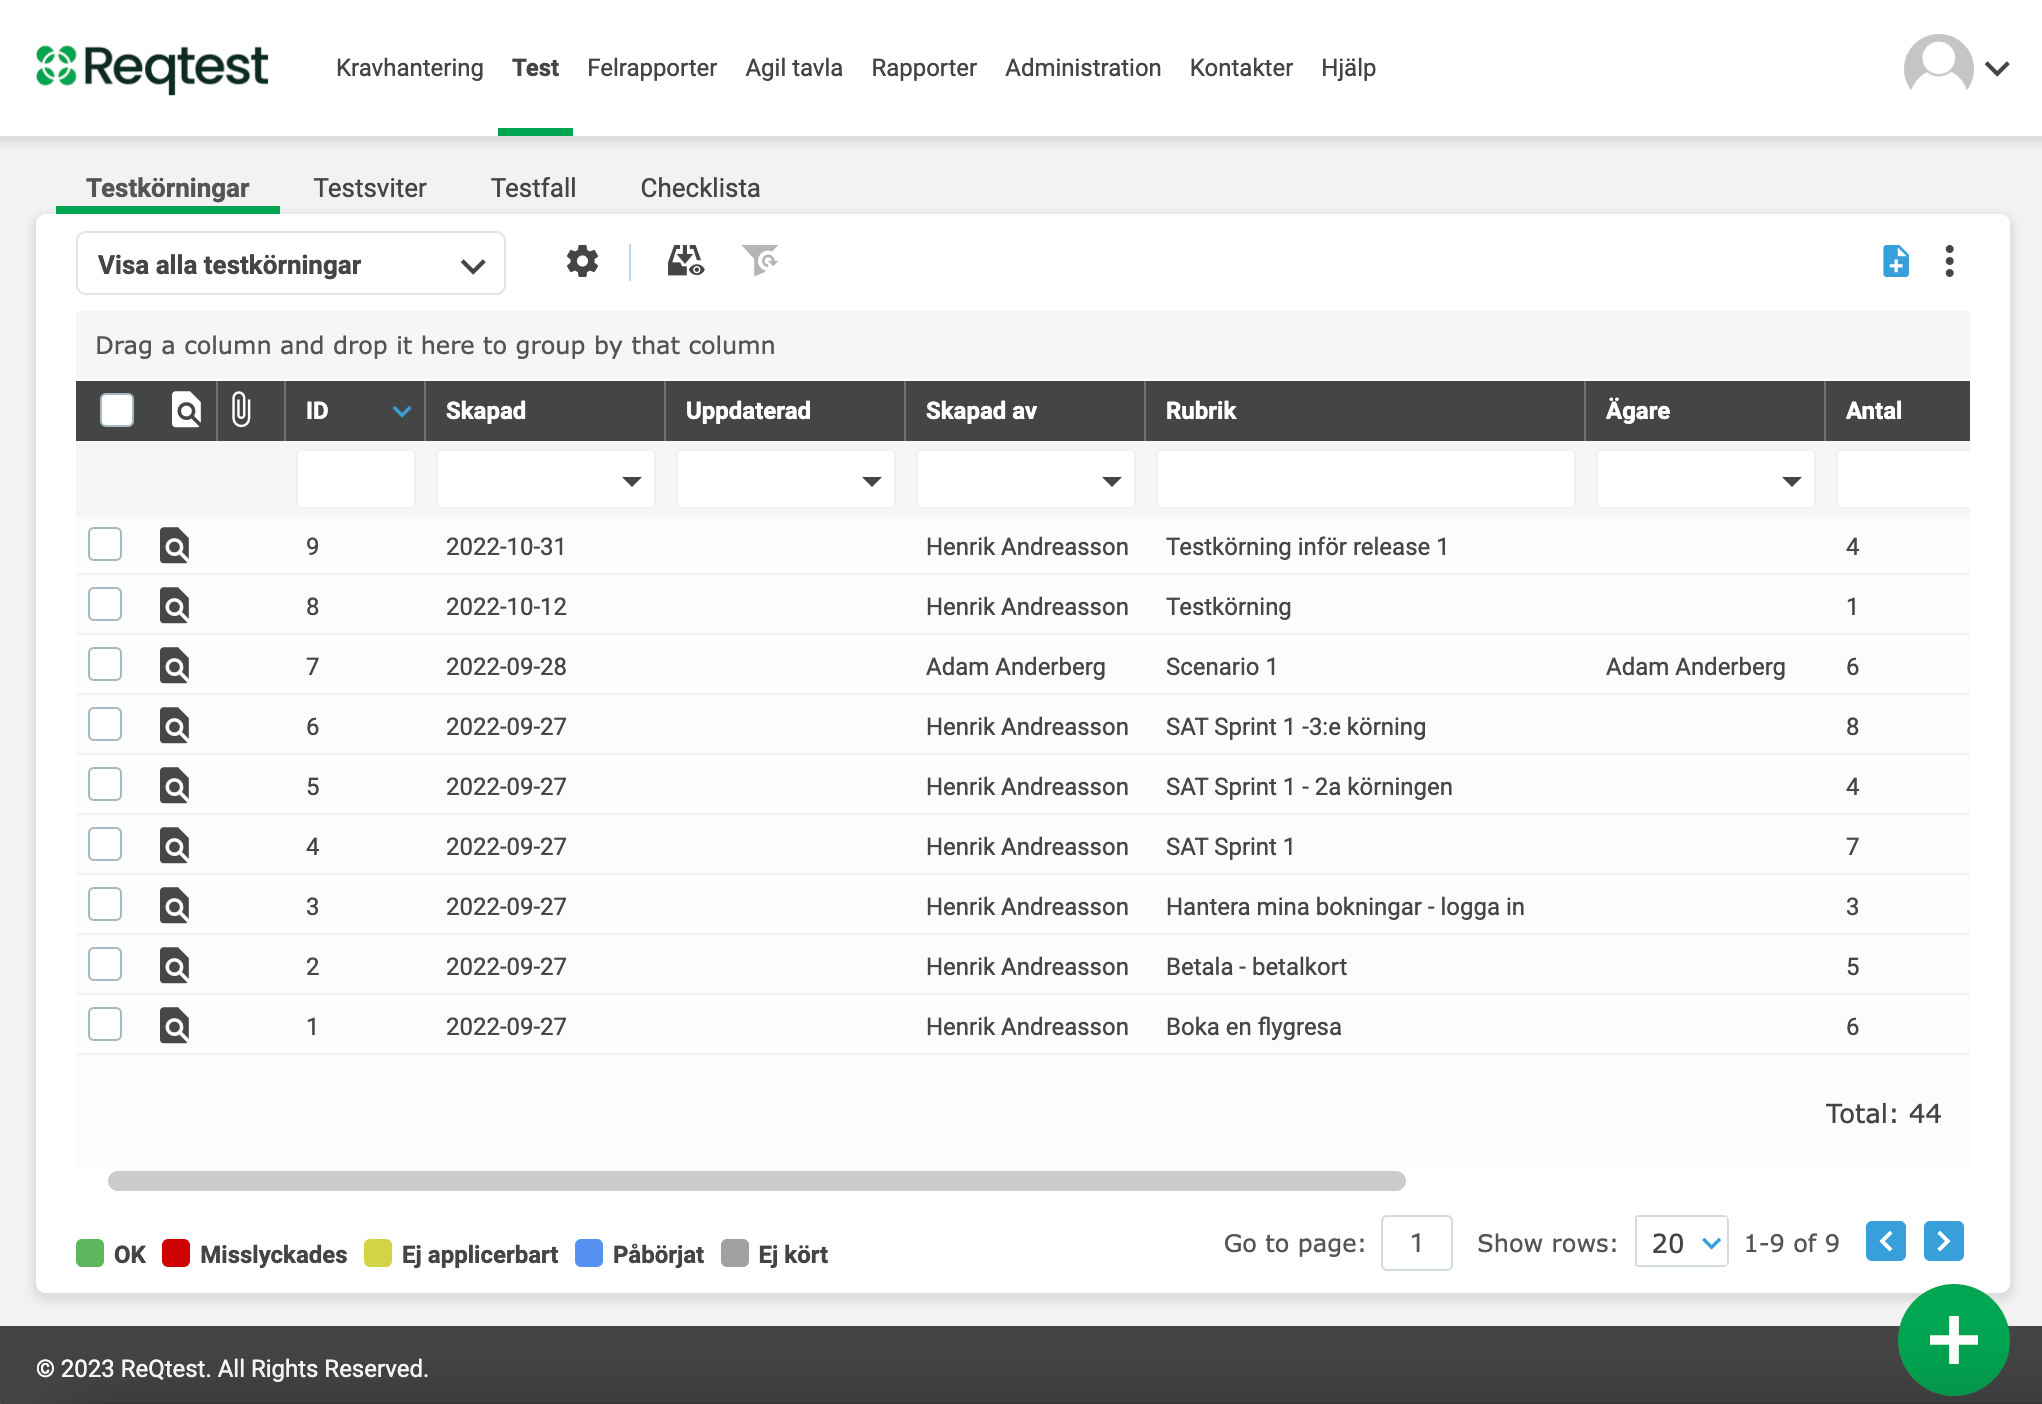The height and width of the screenshot is (1404, 2042).
Task: Open preview icon for Scenario 1 row
Action: (175, 667)
